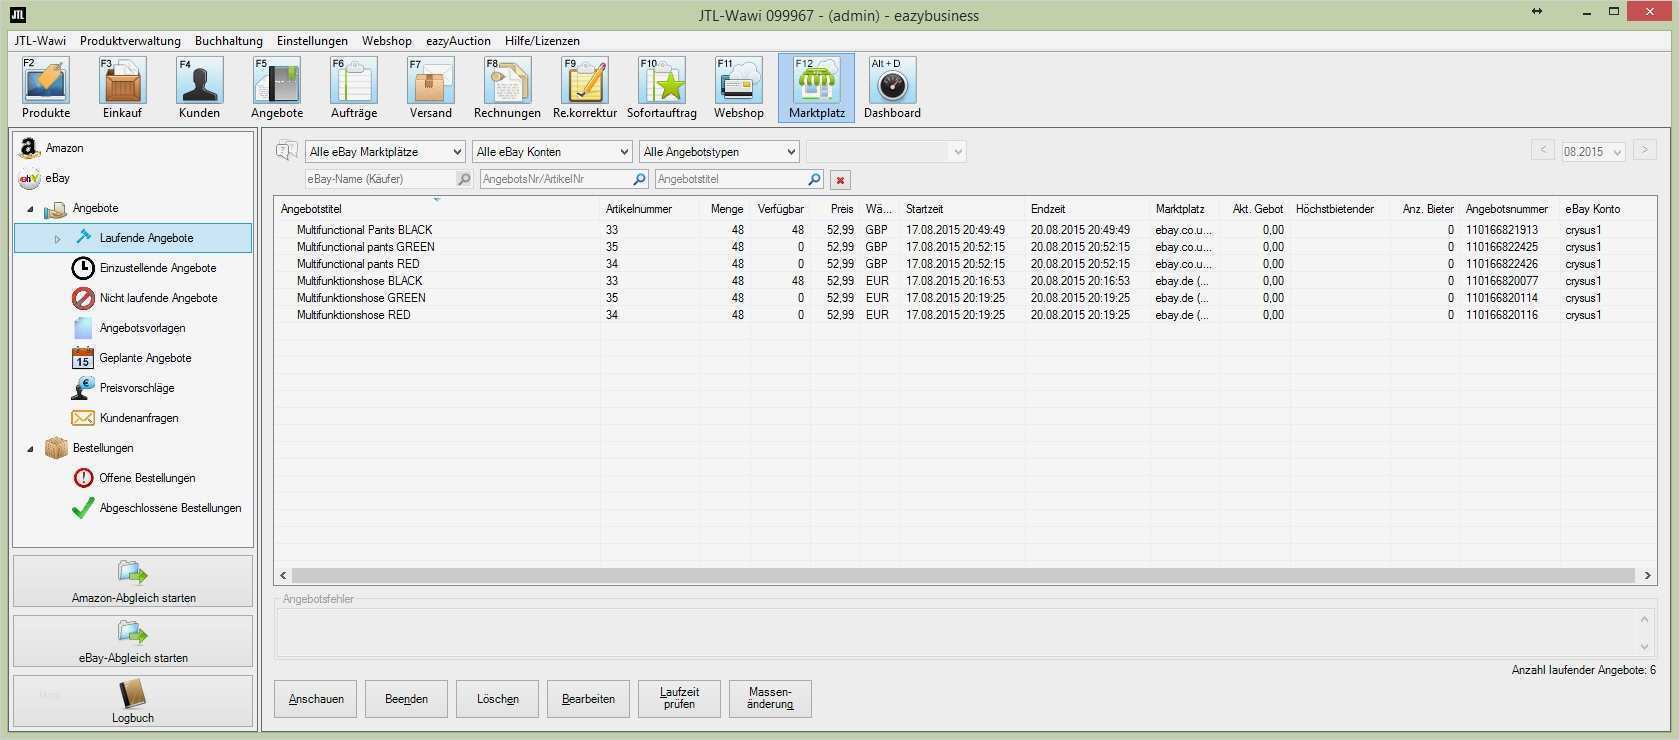Image resolution: width=1679 pixels, height=740 pixels.
Task: Click the filter icon left of marketplace dropdown
Action: coord(287,152)
